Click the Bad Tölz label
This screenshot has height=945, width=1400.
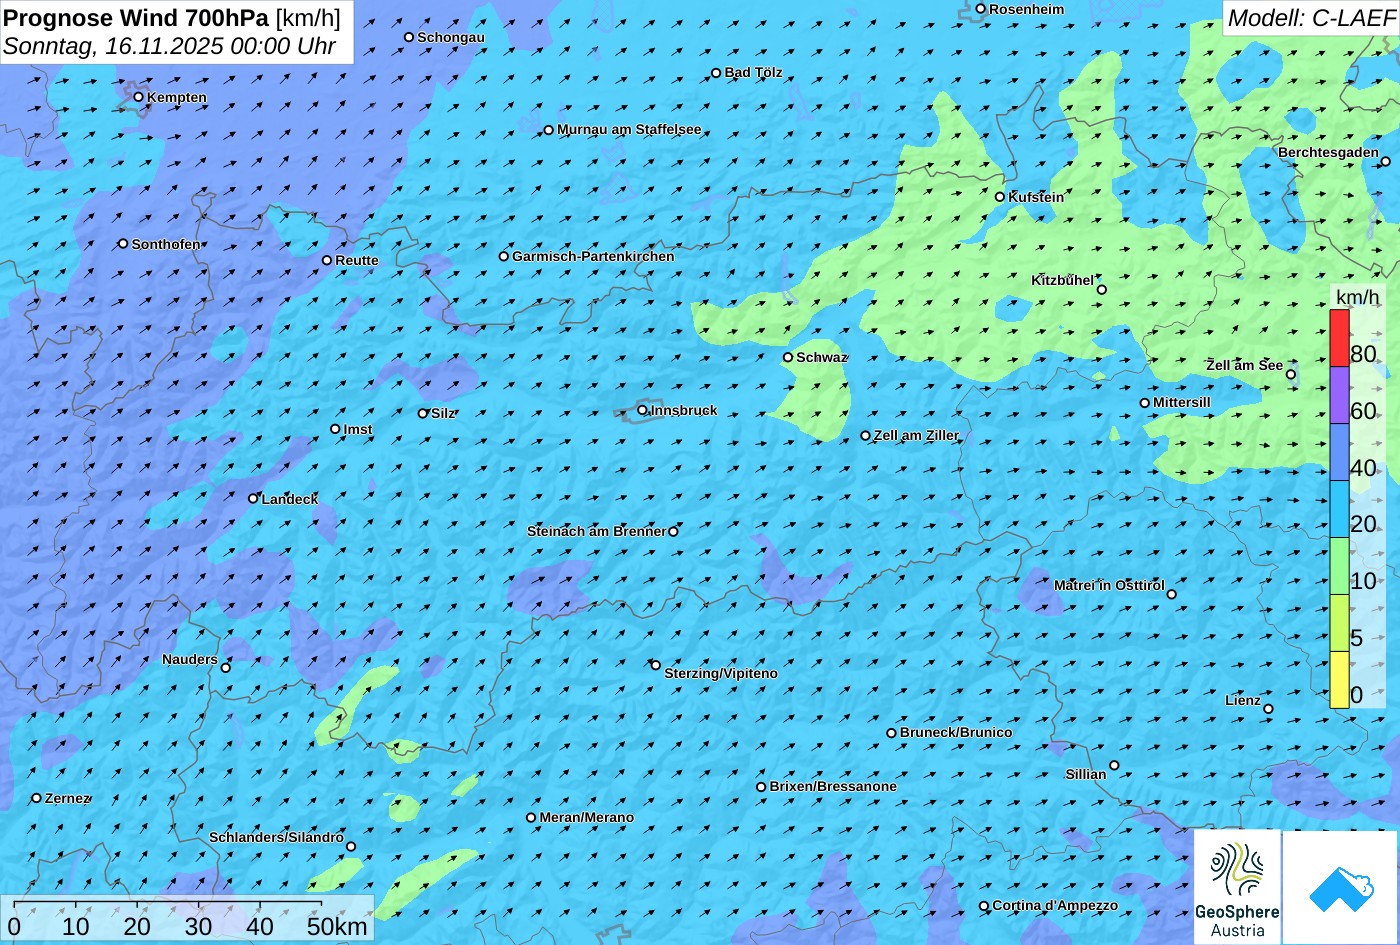(753, 72)
